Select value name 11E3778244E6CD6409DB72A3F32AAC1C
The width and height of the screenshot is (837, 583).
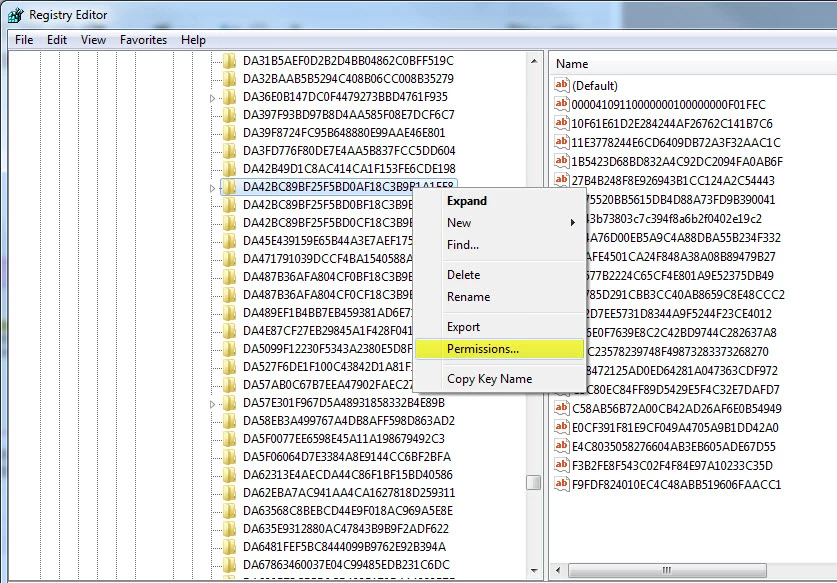676,143
